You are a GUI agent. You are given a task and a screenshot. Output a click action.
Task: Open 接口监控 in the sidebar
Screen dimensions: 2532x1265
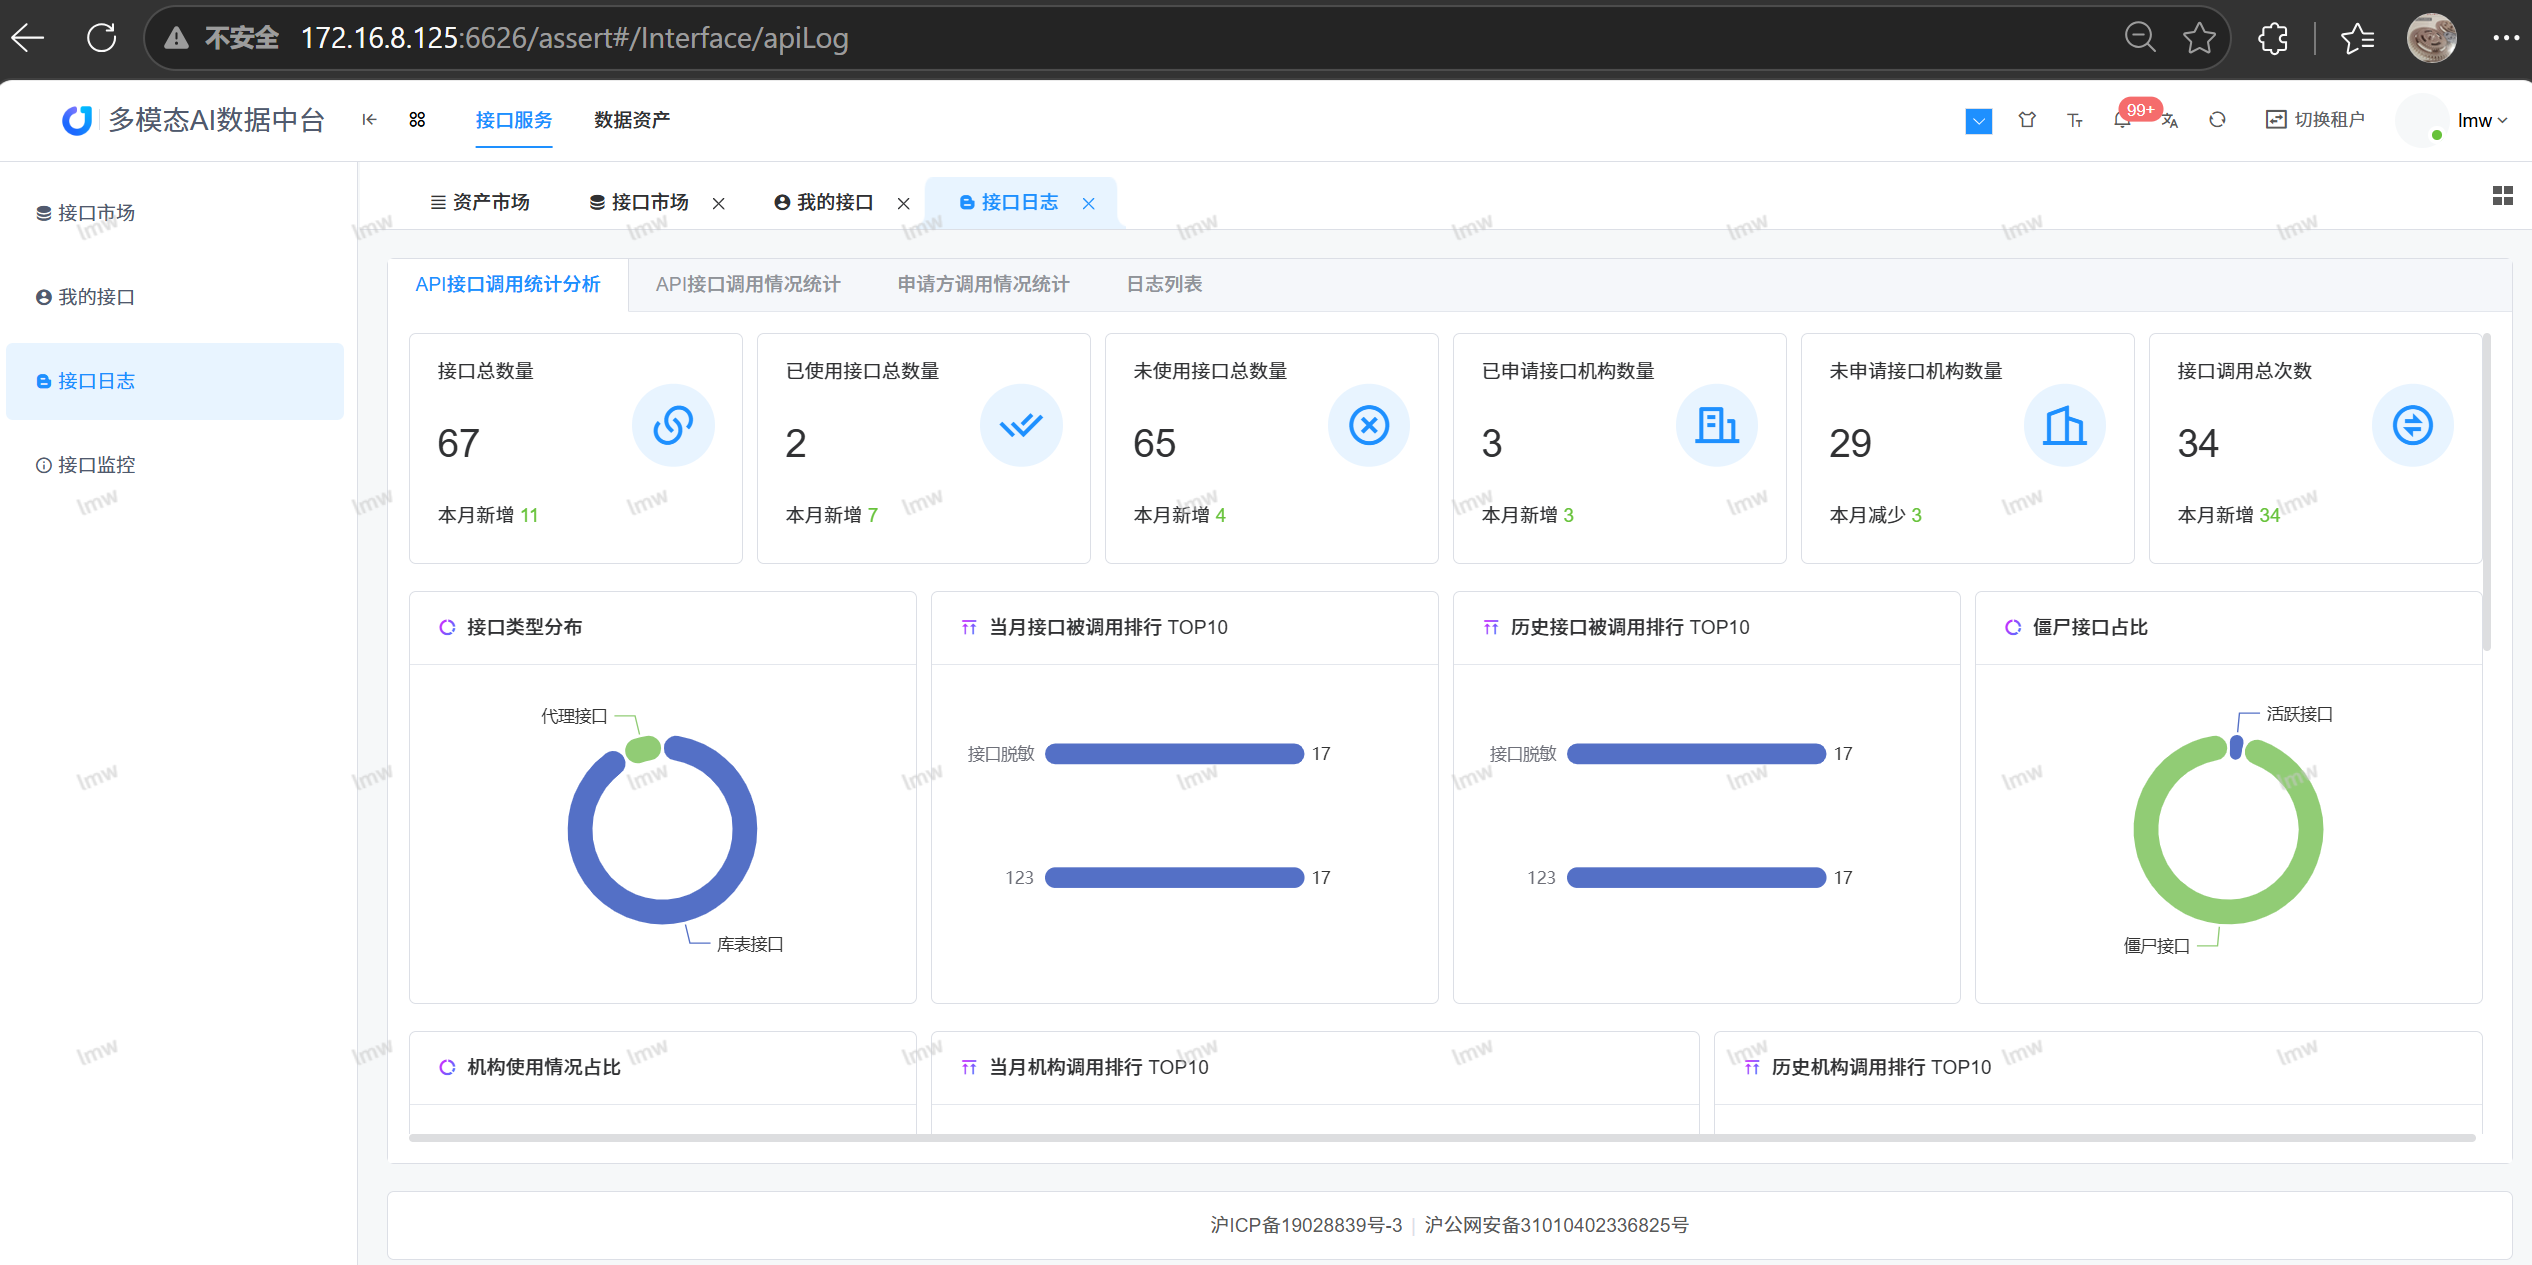pos(175,465)
